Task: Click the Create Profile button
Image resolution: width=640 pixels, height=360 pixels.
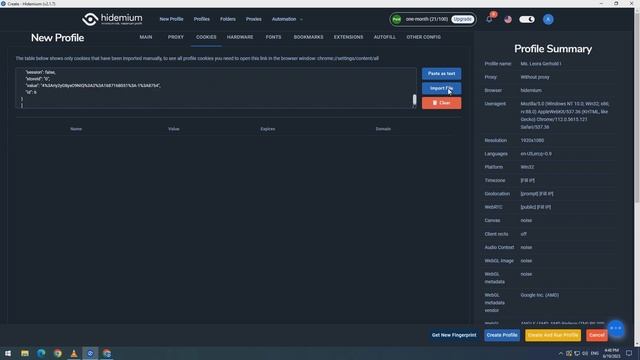Action: point(502,335)
